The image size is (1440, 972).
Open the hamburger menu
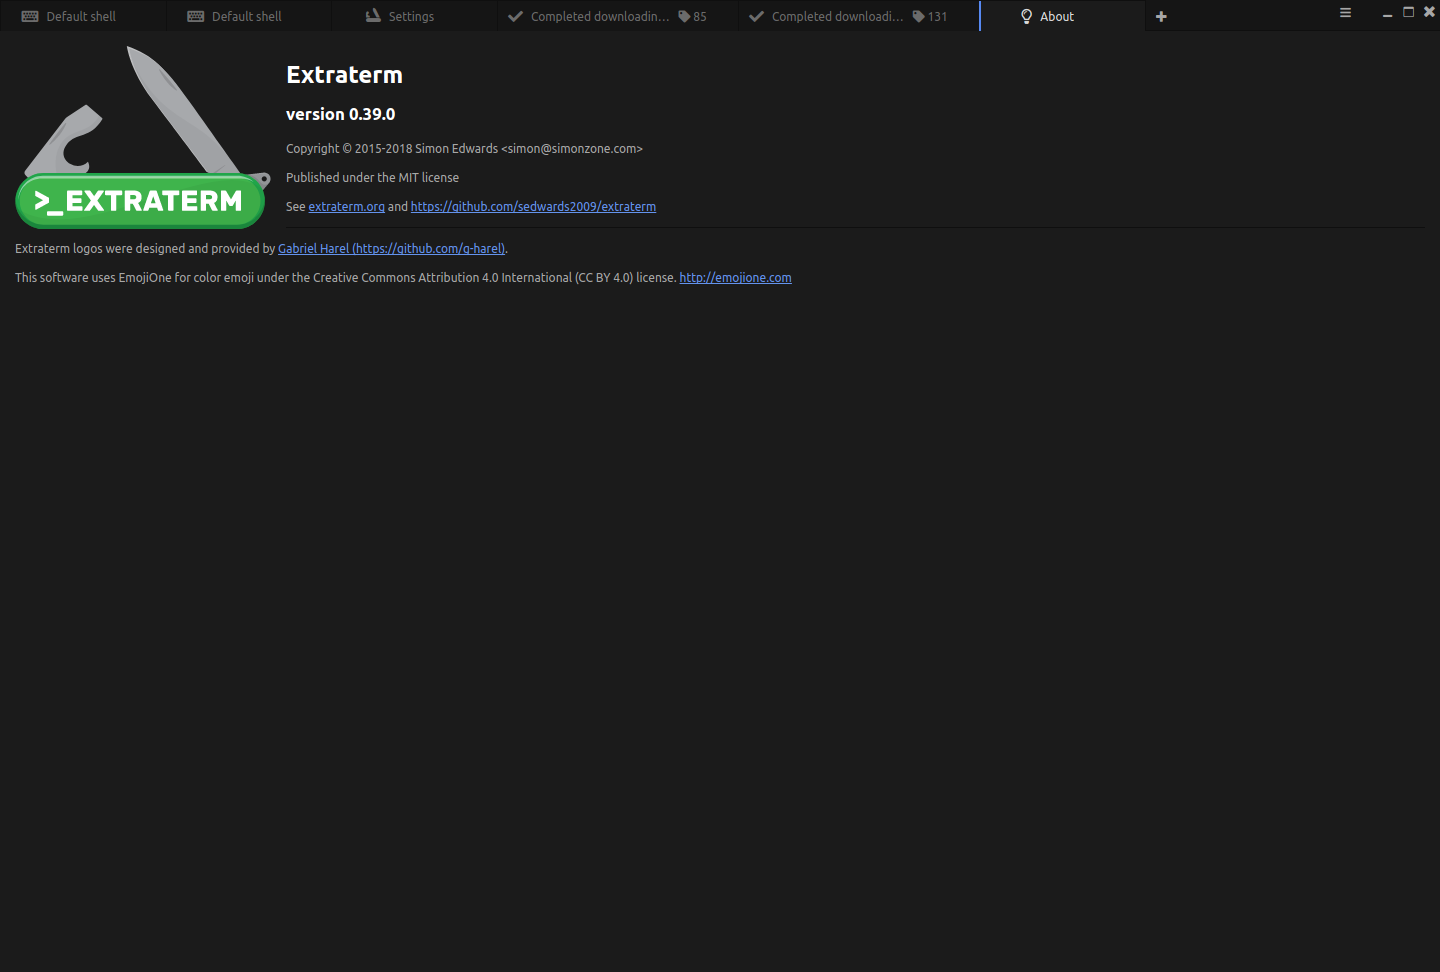pos(1345,13)
